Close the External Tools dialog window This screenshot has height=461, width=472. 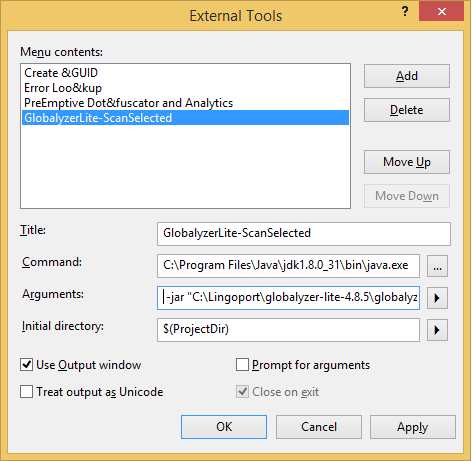click(x=441, y=11)
